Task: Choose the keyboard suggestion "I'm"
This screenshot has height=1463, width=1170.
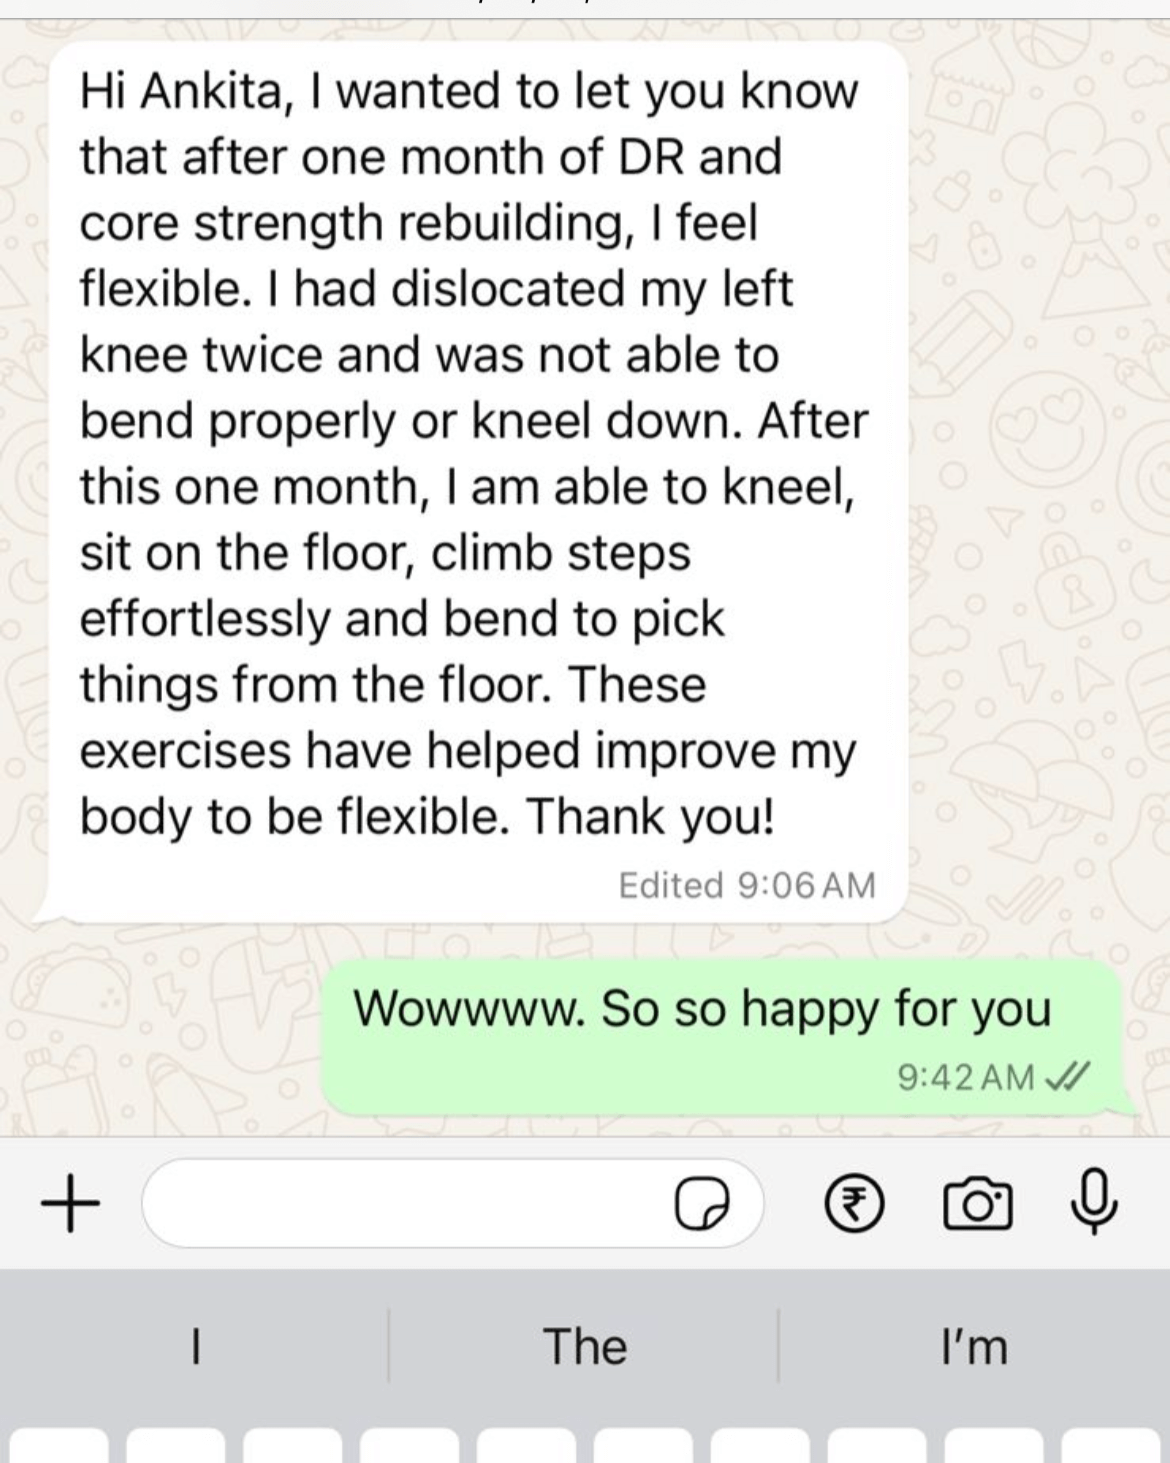Action: pyautogui.click(x=974, y=1346)
